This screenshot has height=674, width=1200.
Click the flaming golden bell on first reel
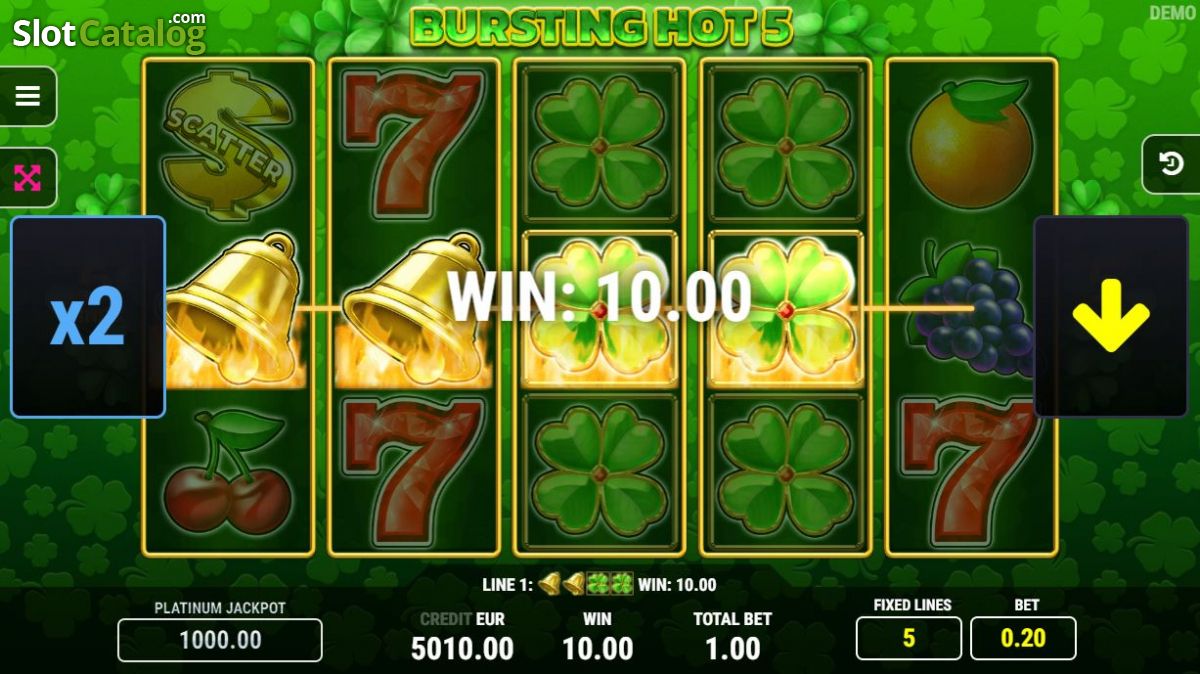click(x=229, y=309)
